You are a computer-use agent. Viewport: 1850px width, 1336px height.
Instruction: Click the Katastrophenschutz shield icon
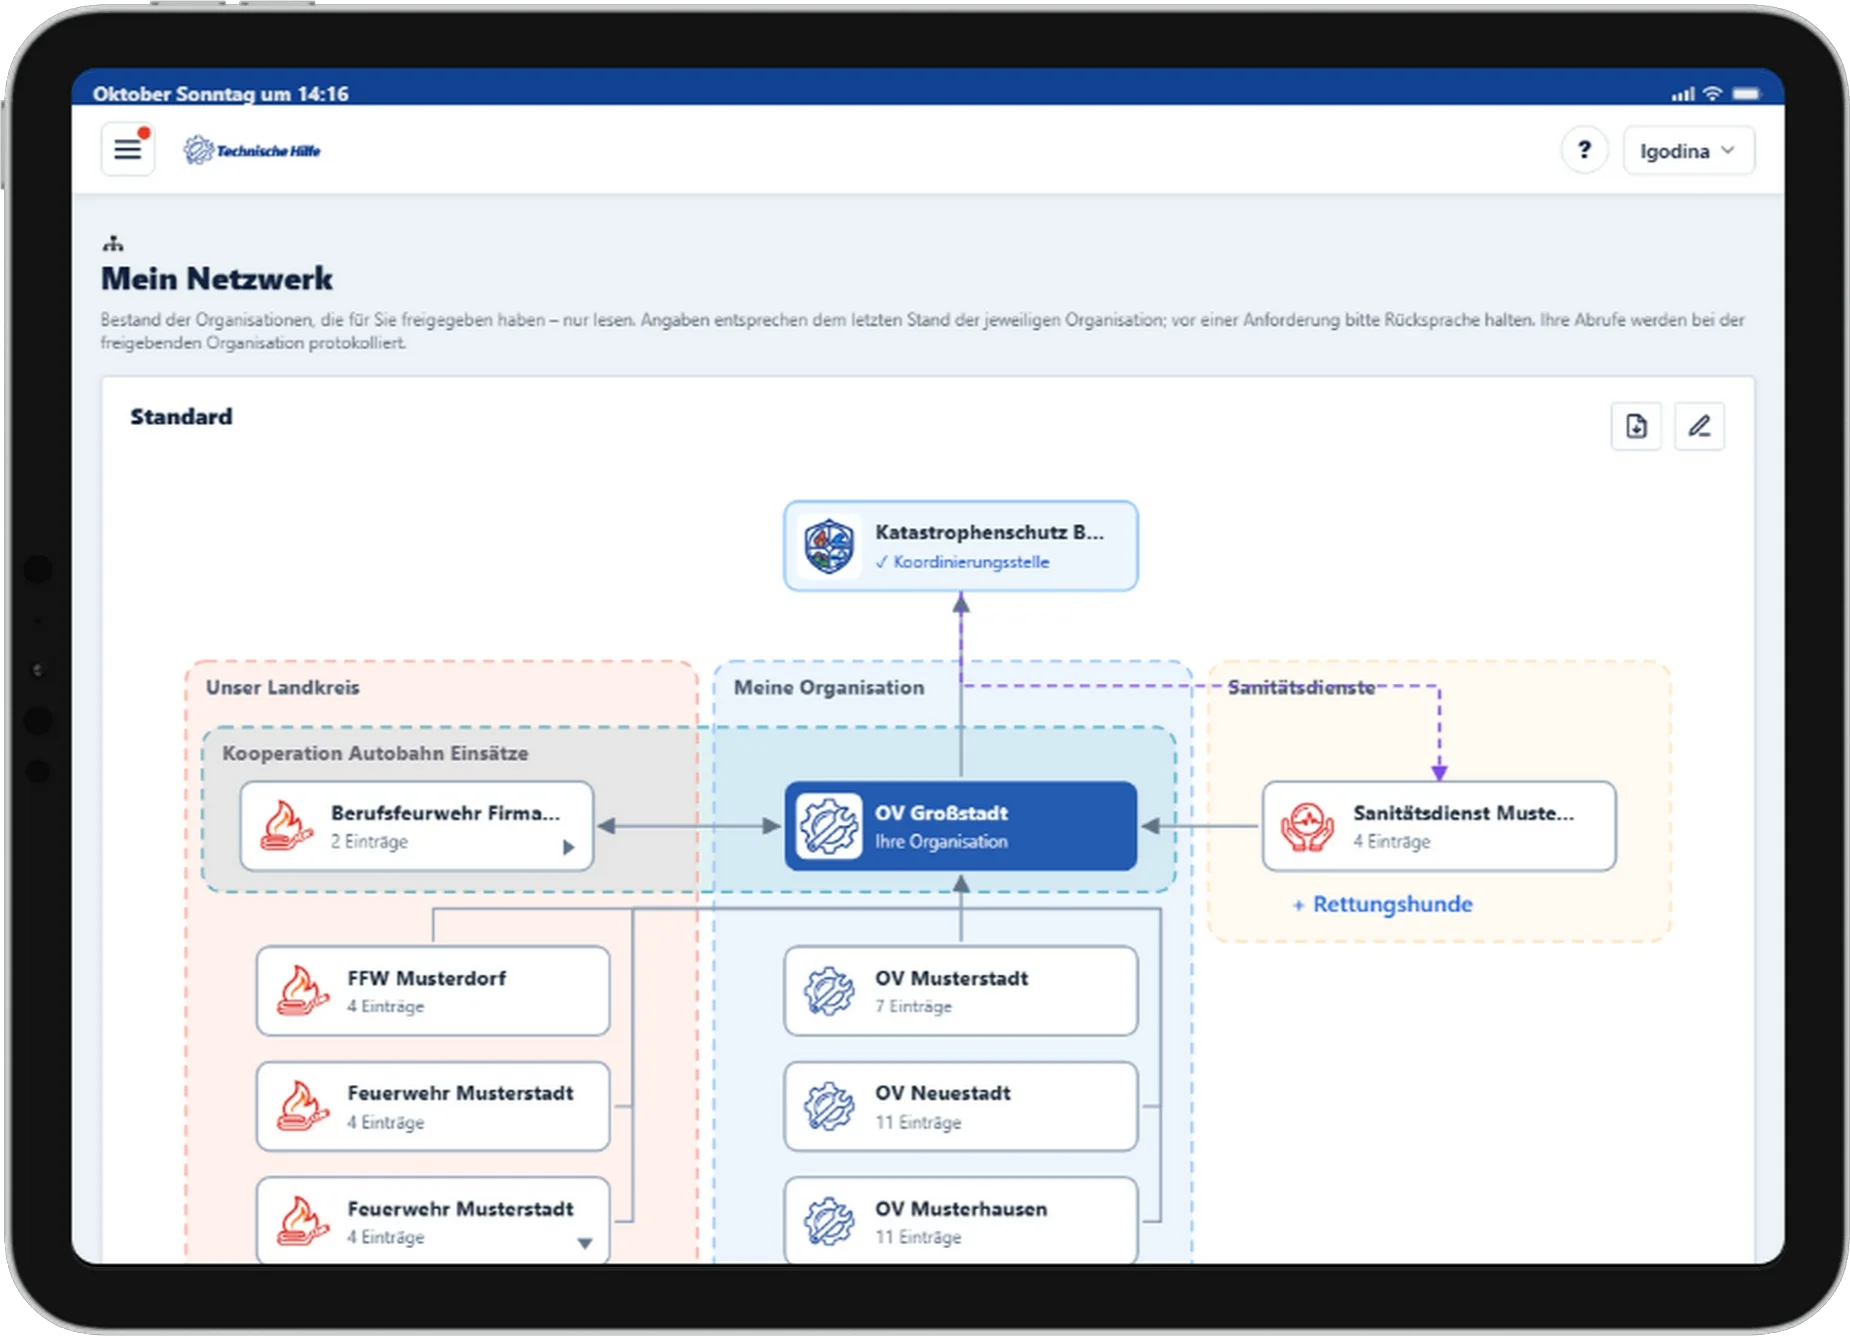point(829,546)
